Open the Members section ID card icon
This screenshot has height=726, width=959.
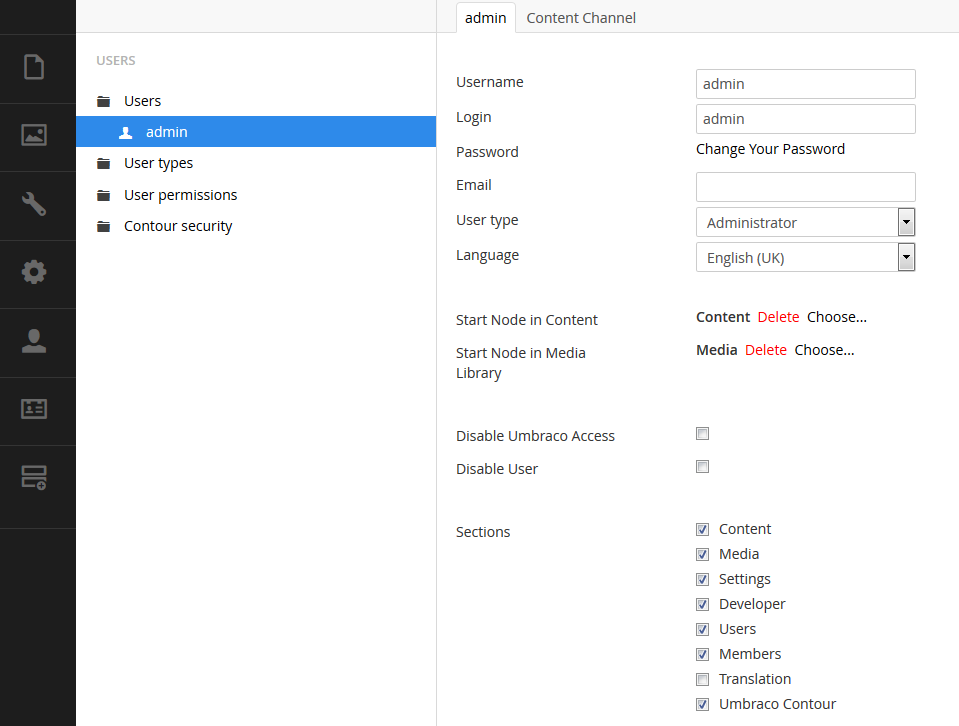pos(34,409)
